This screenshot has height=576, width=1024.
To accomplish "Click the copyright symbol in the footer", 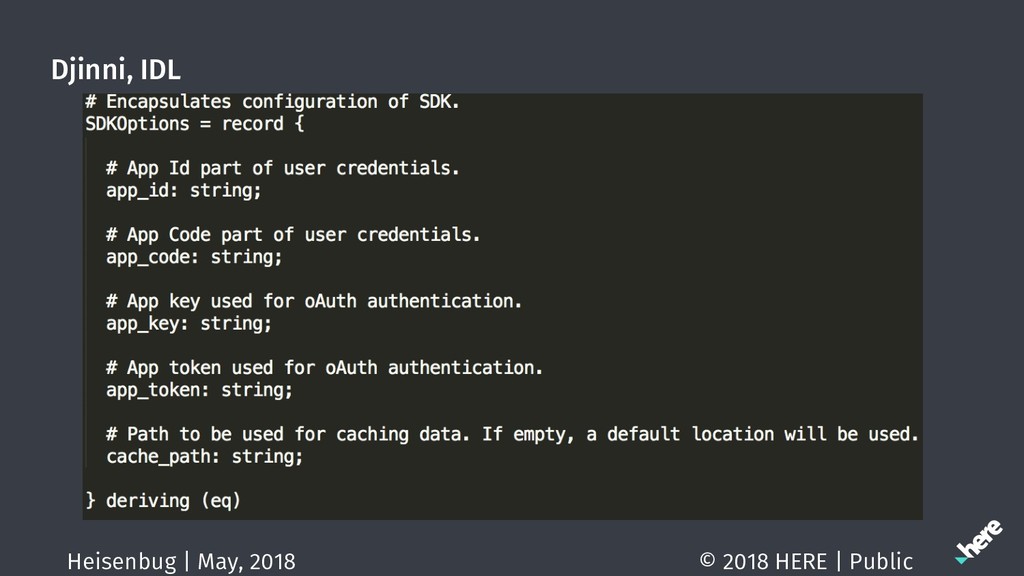I will (x=707, y=560).
